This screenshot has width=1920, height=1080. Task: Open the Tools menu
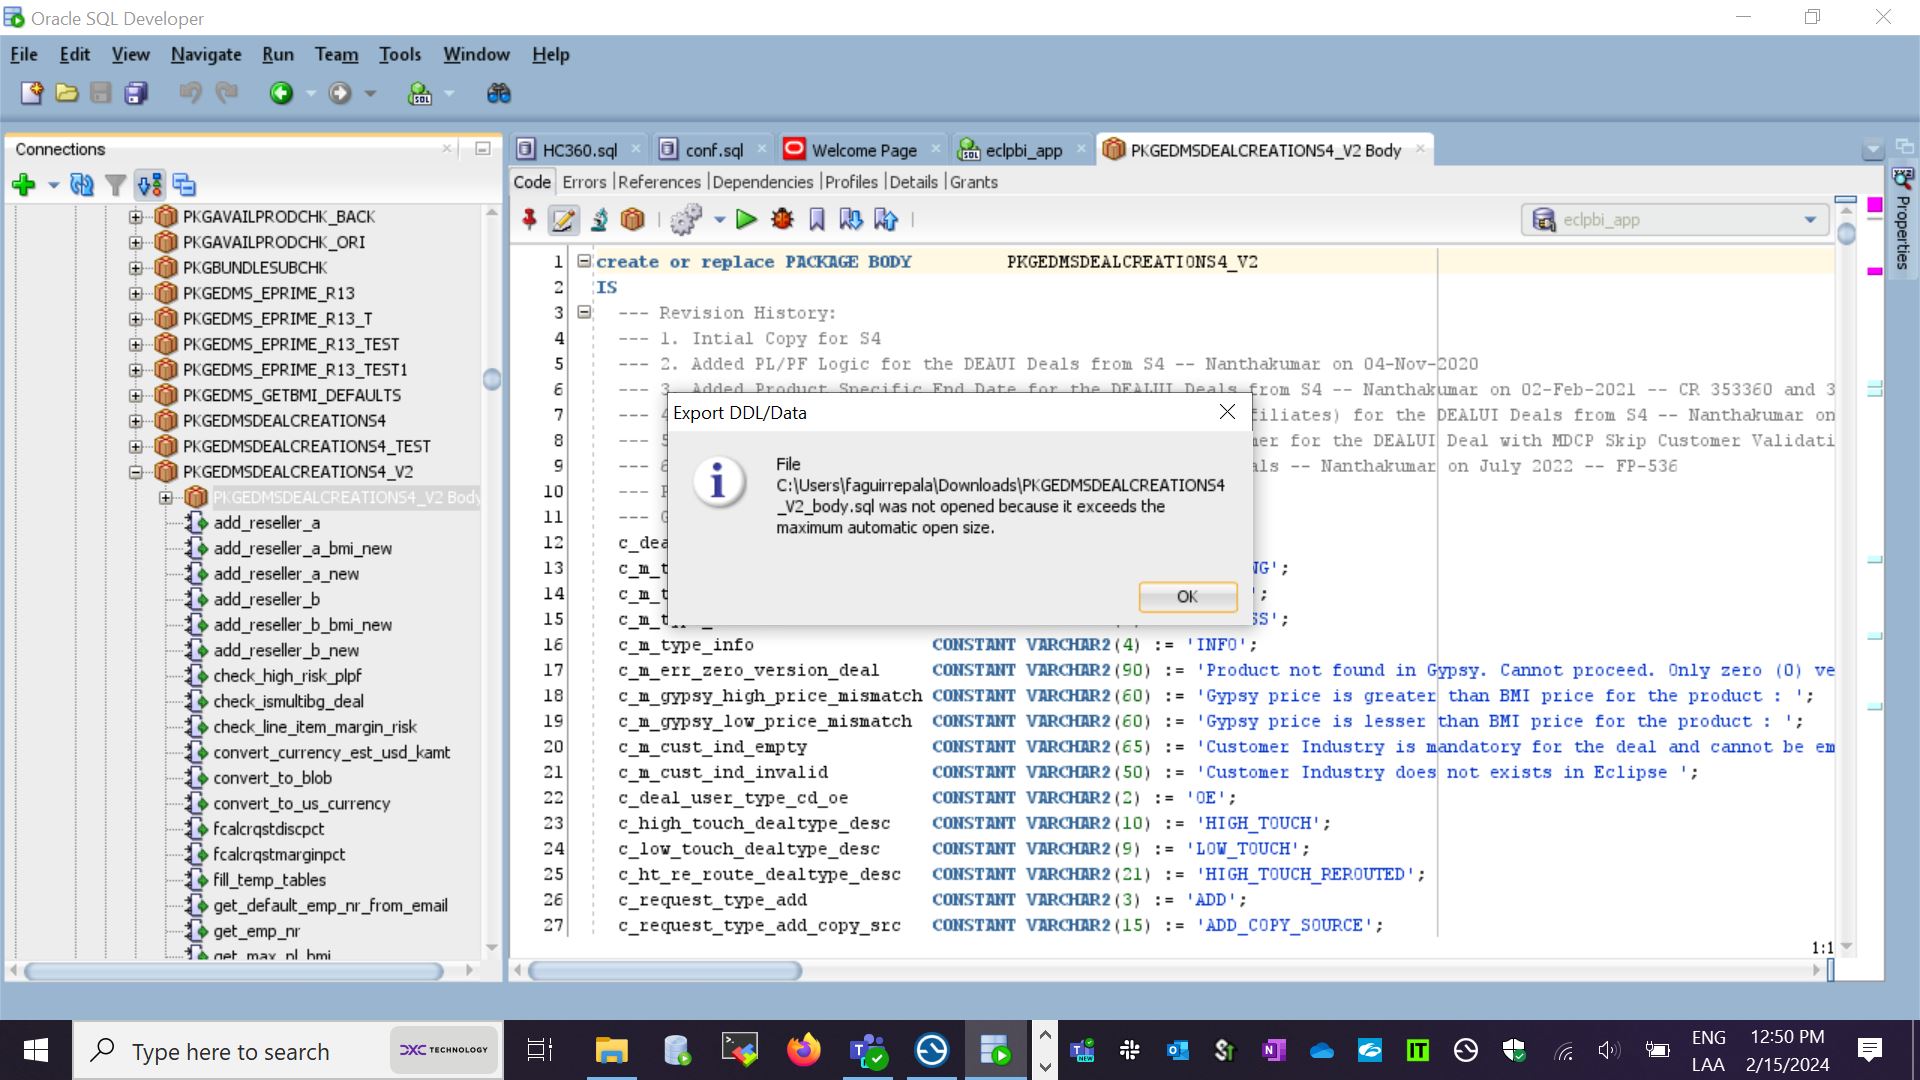click(400, 54)
